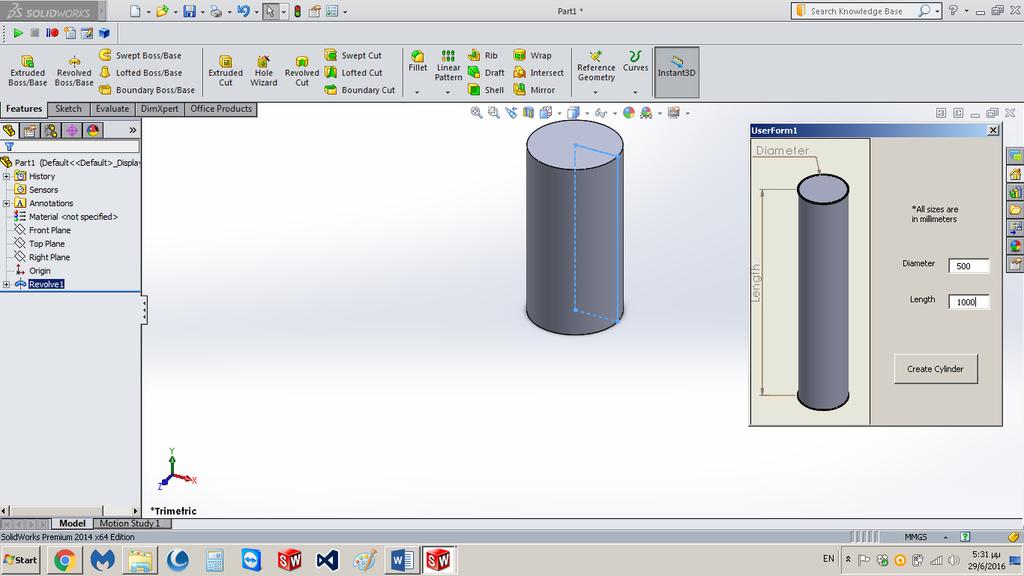Screen dimensions: 1024x576
Task: Open the ConfigurationManager tab icon
Action: click(51, 131)
